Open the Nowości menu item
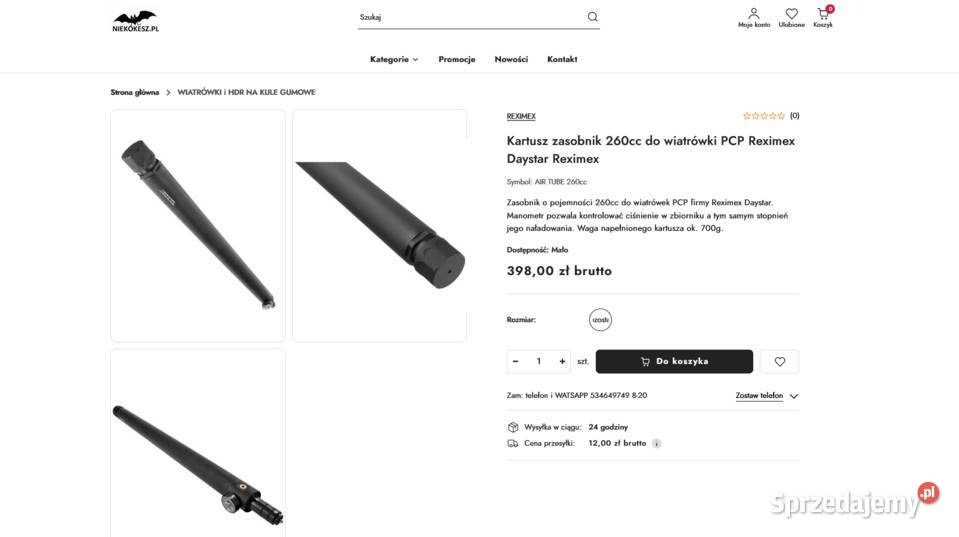Screen dimensions: 959x537 pyautogui.click(x=511, y=59)
